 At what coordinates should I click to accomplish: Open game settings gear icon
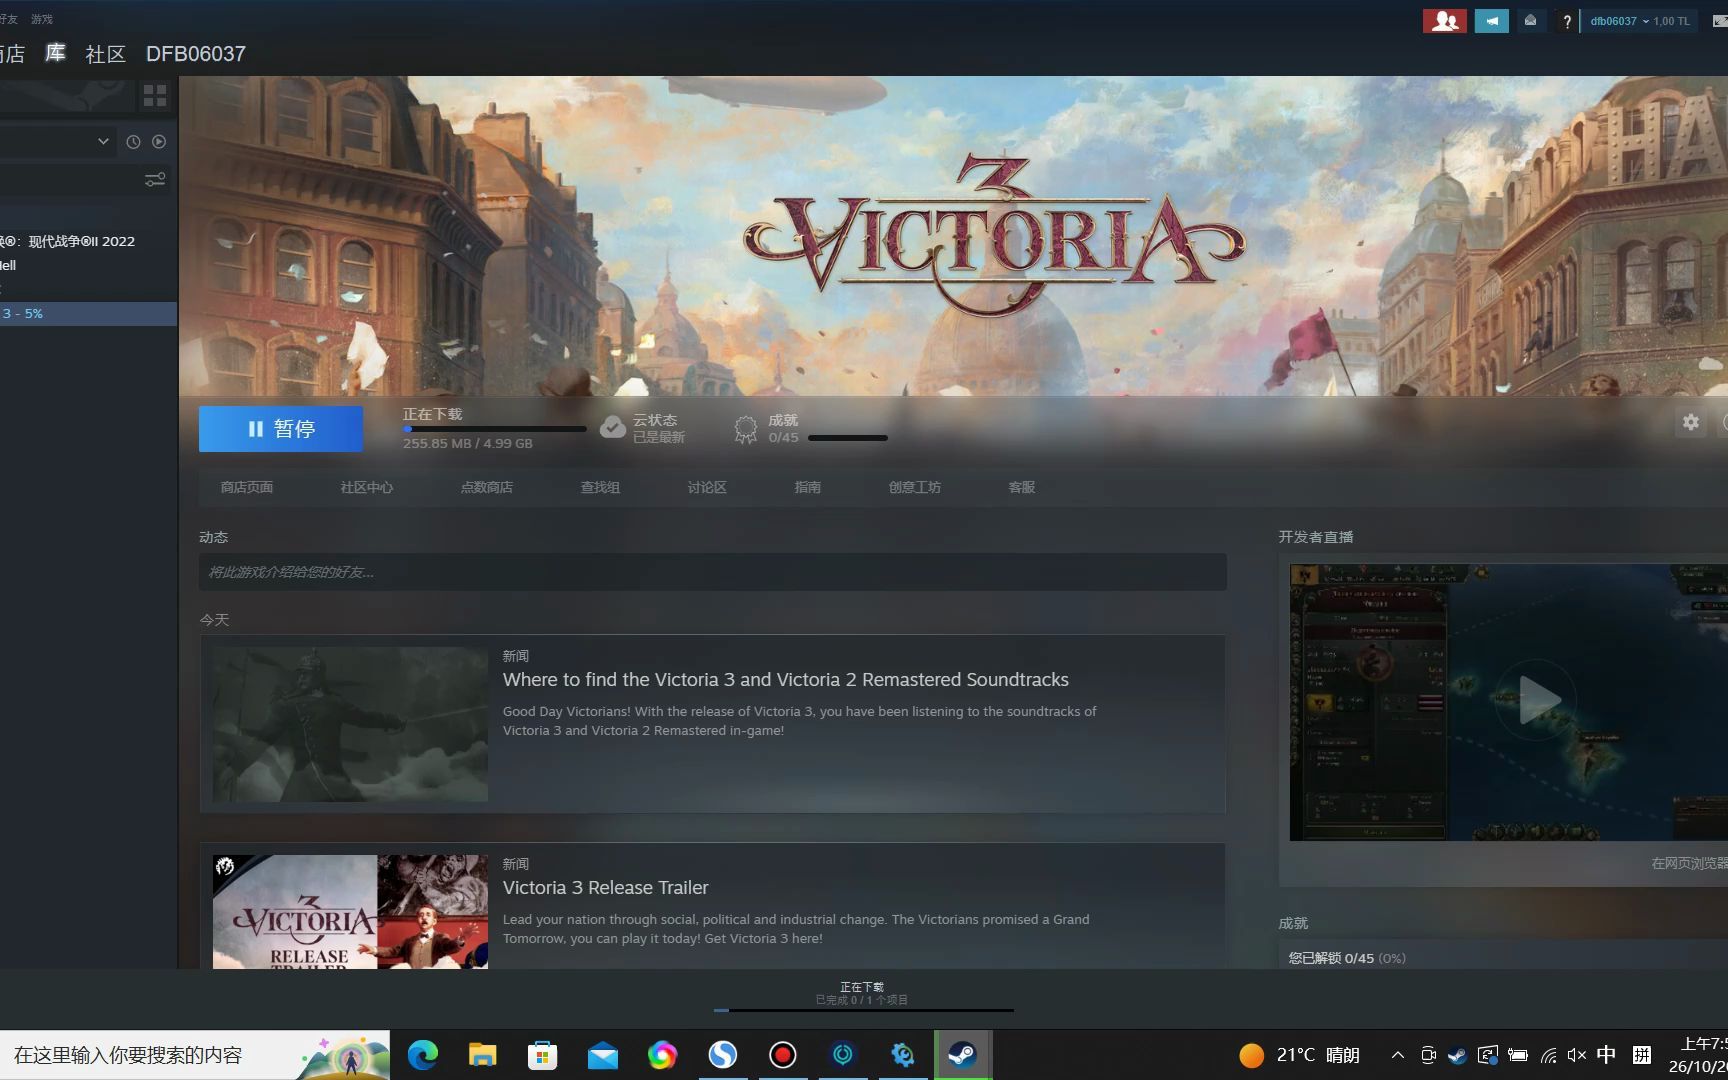coord(1690,422)
